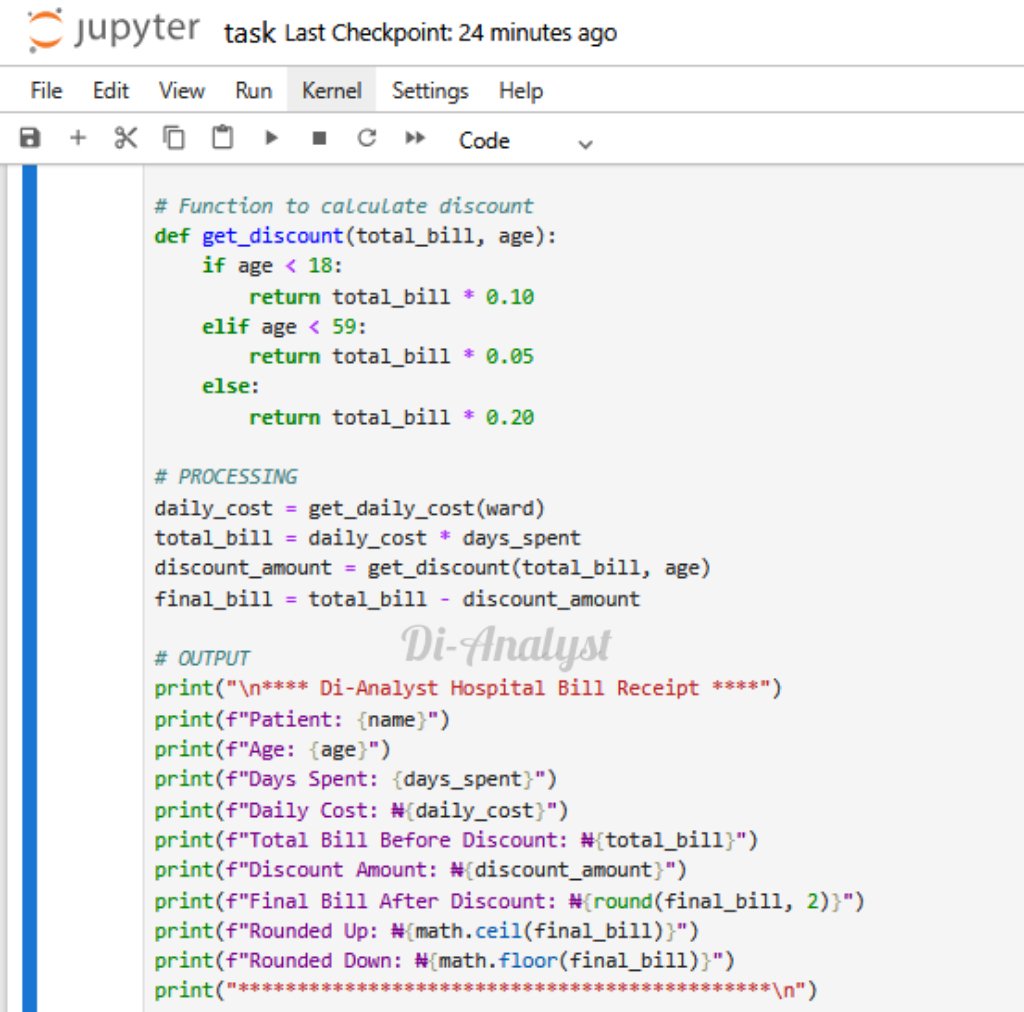Viewport: 1024px width, 1012px height.
Task: Paste the cell from the clipboard
Action: coord(222,138)
